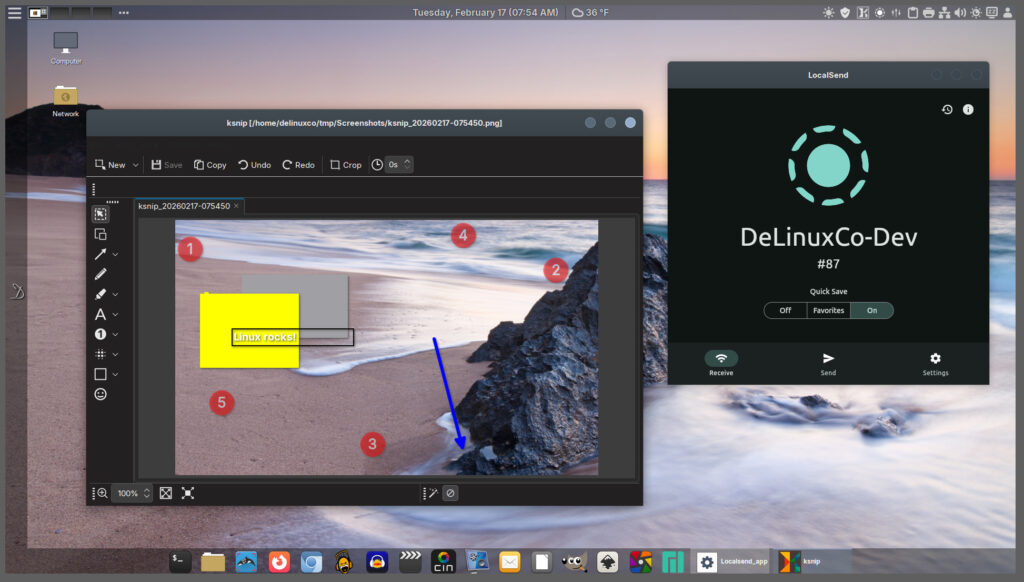Open LocalSend transfer history icon
This screenshot has height=582, width=1024.
[x=947, y=109]
